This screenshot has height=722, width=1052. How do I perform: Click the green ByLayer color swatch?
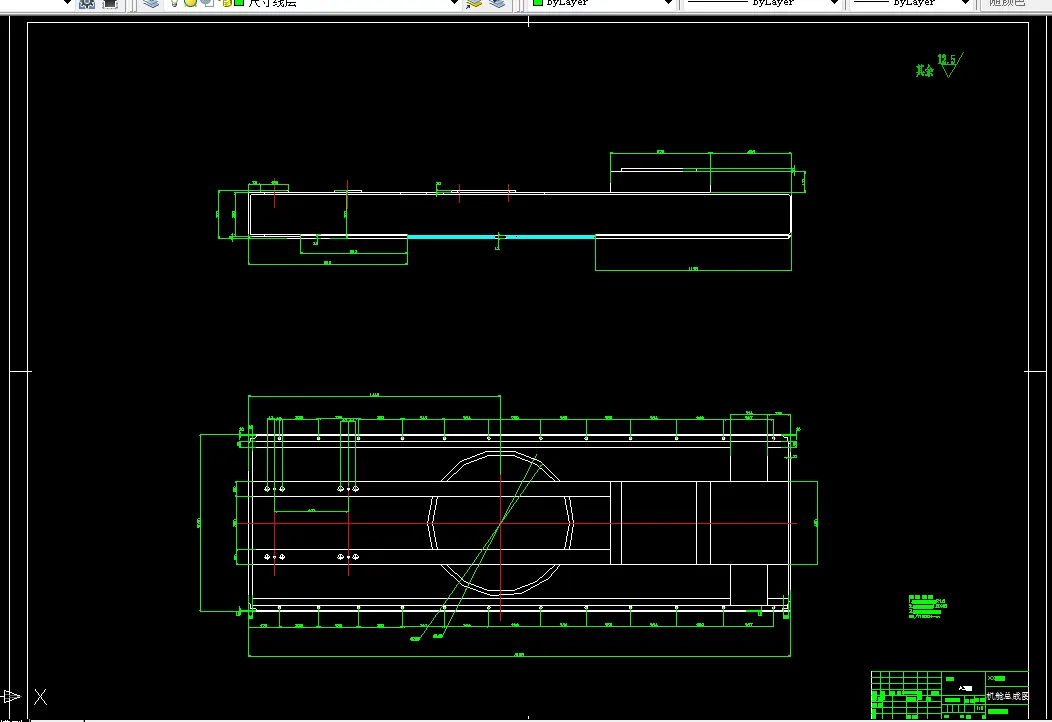[x=537, y=3]
